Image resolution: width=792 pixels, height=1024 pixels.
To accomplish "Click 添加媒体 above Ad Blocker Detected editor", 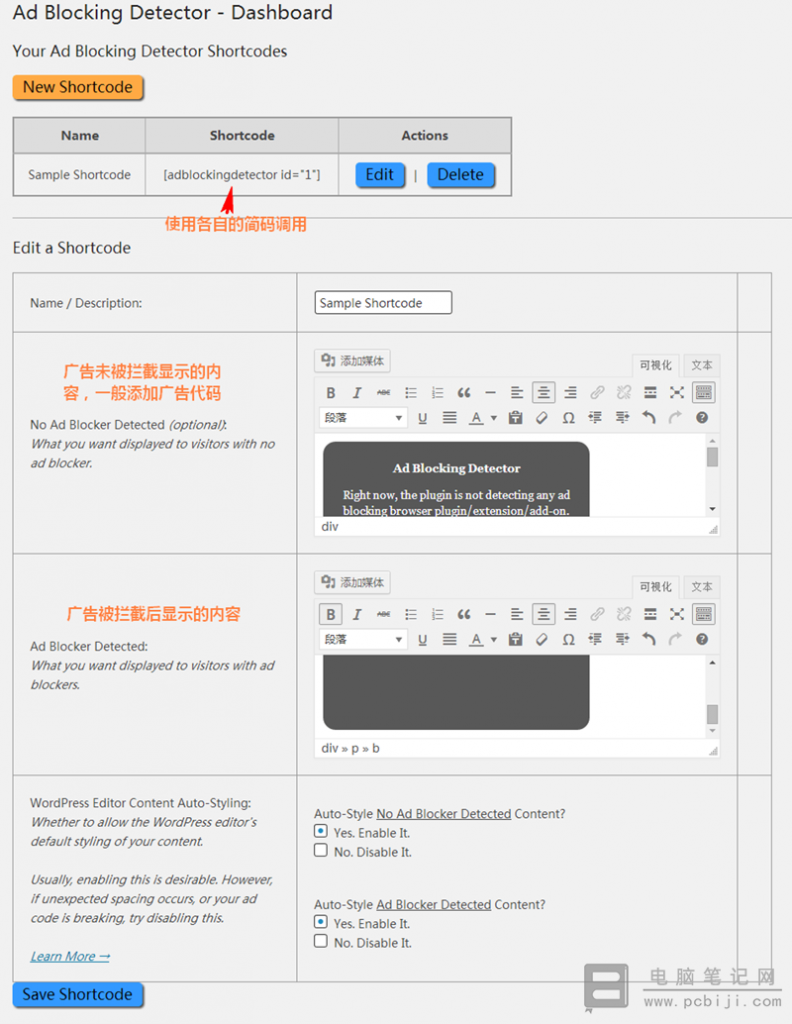I will coord(353,582).
